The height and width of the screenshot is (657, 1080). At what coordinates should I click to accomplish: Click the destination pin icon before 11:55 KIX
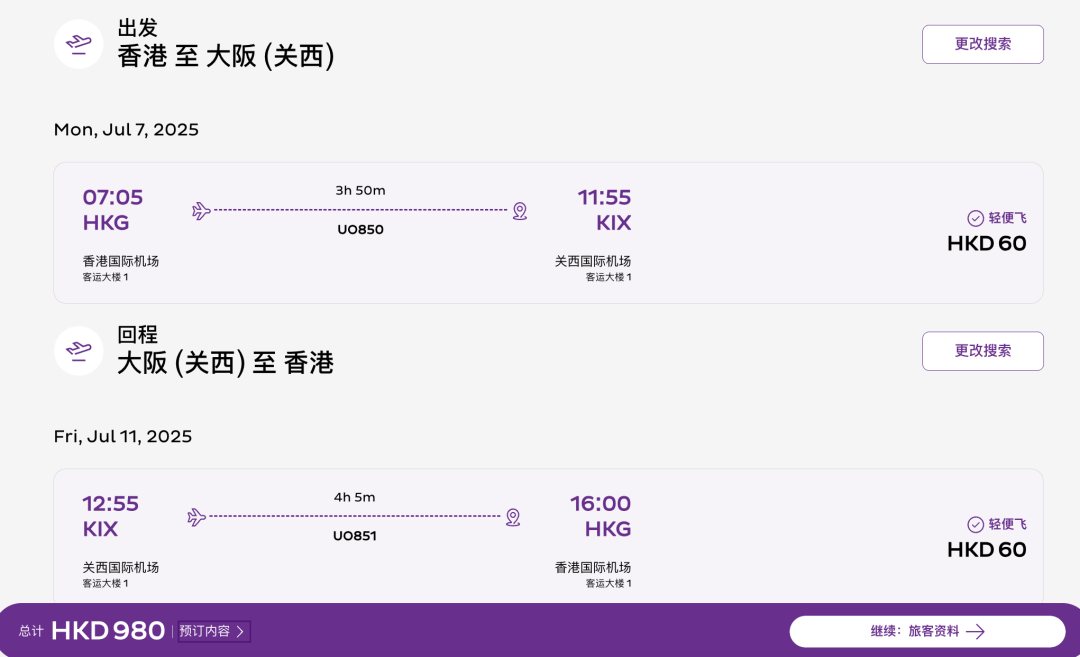click(520, 211)
